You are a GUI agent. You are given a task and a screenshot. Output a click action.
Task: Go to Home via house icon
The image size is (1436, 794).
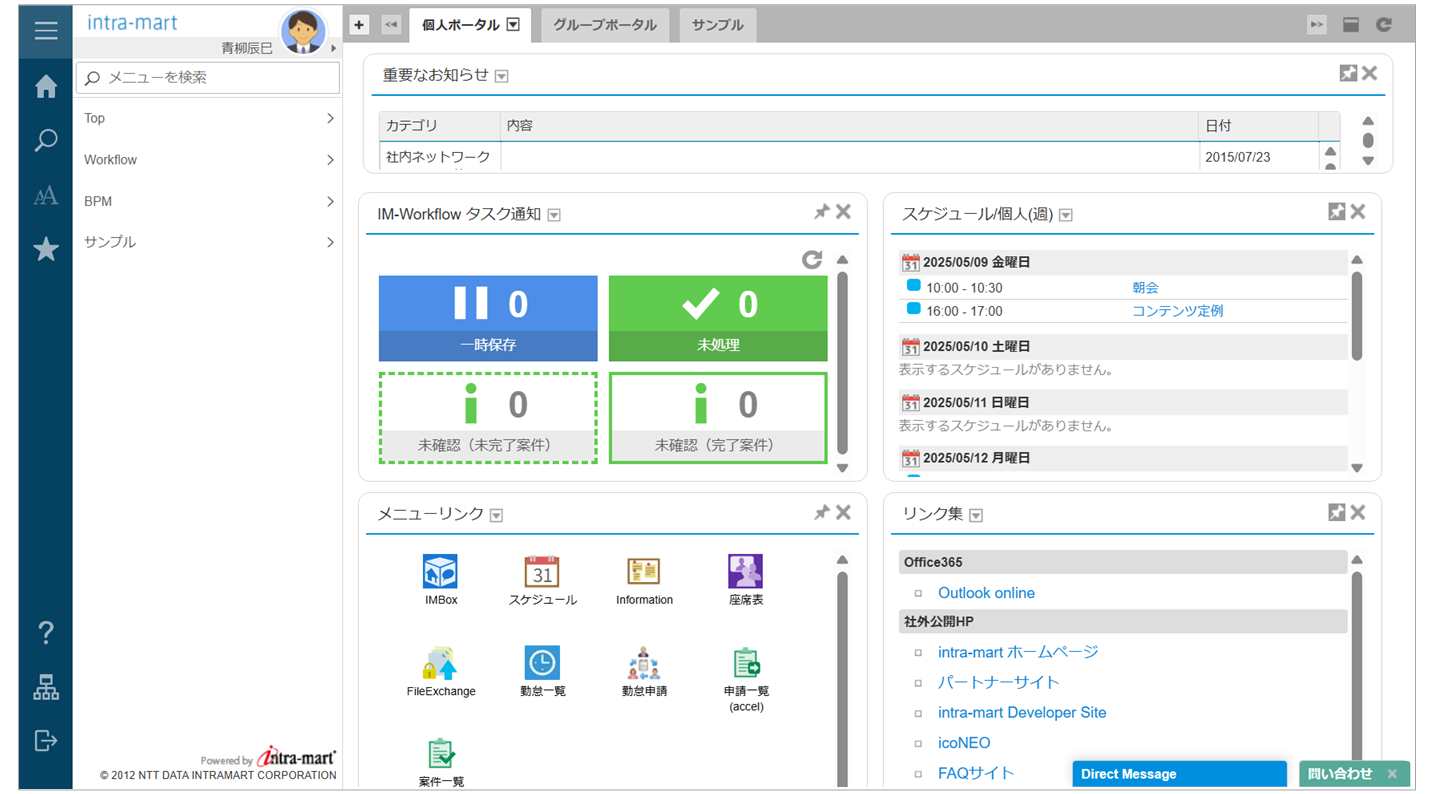tap(45, 87)
